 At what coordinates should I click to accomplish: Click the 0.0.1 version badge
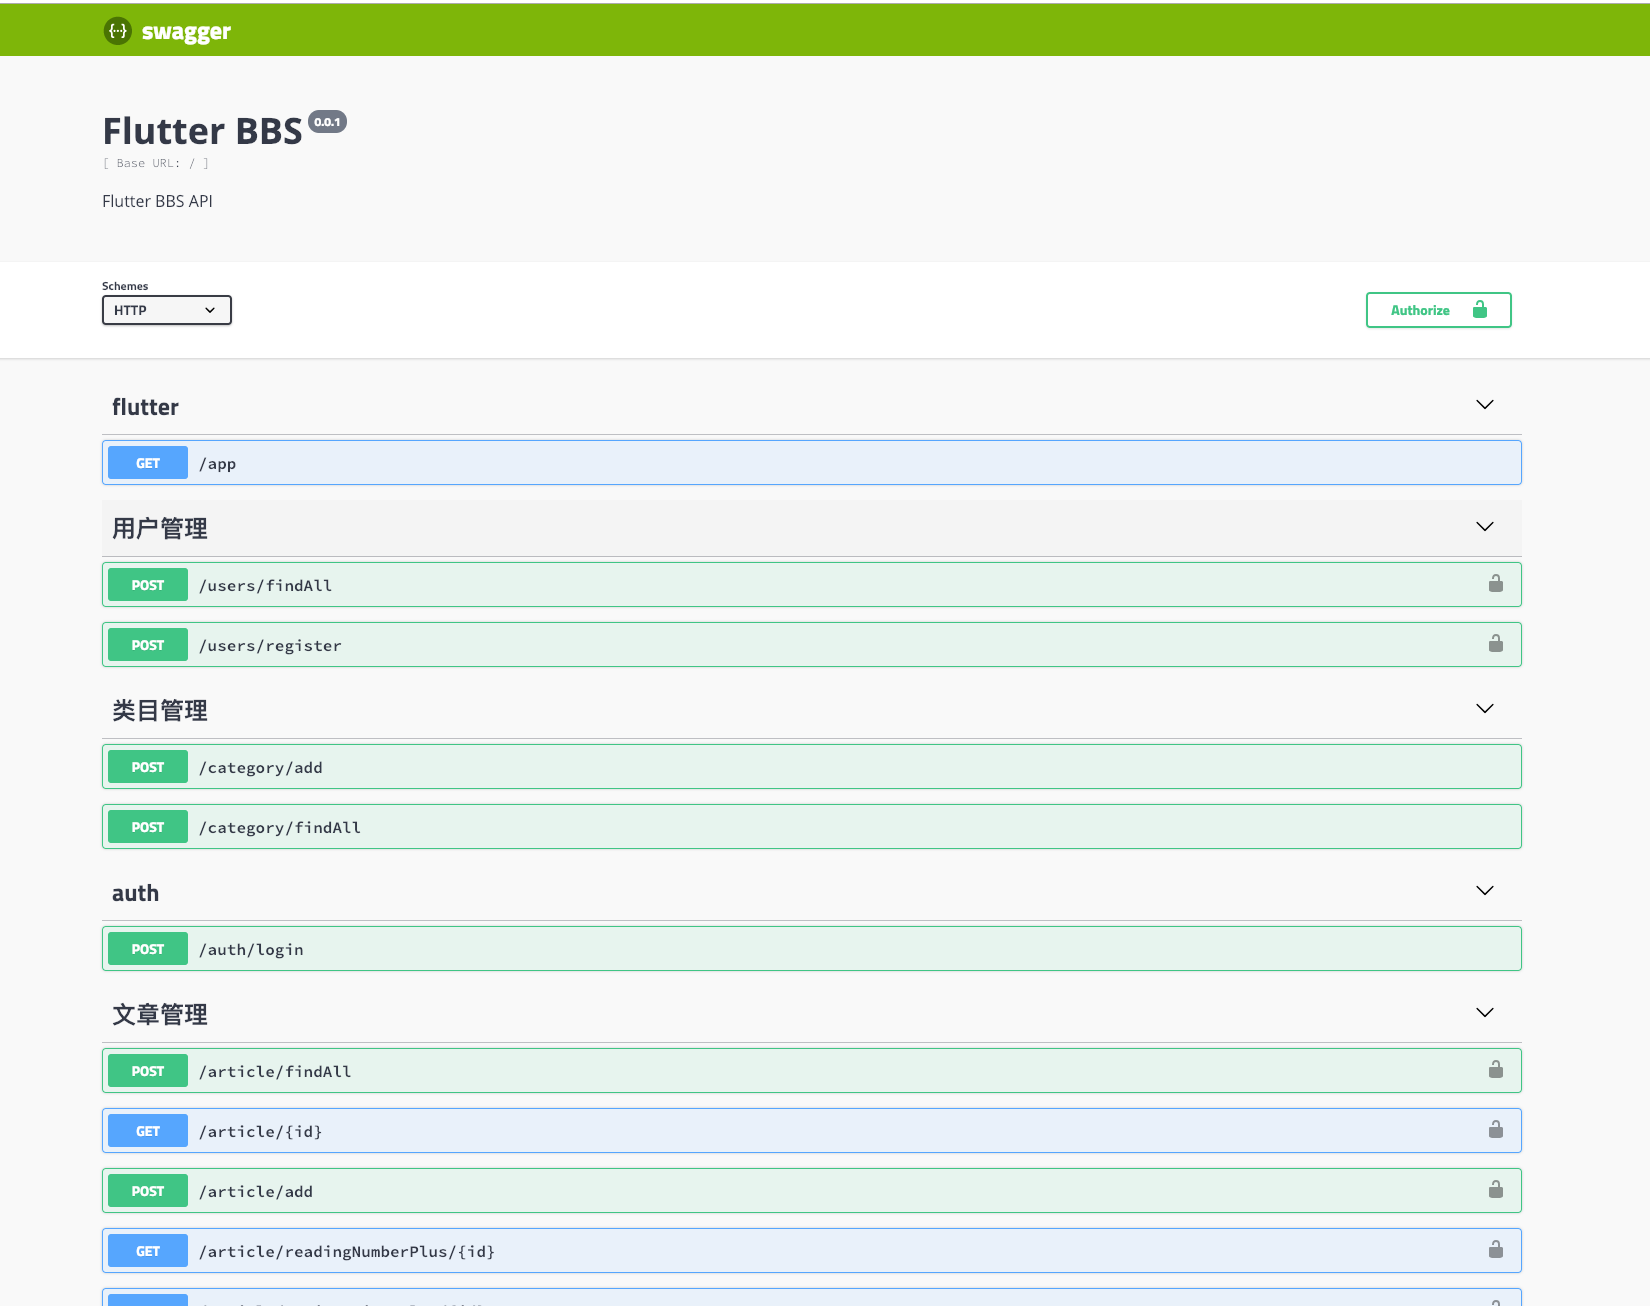[x=327, y=122]
